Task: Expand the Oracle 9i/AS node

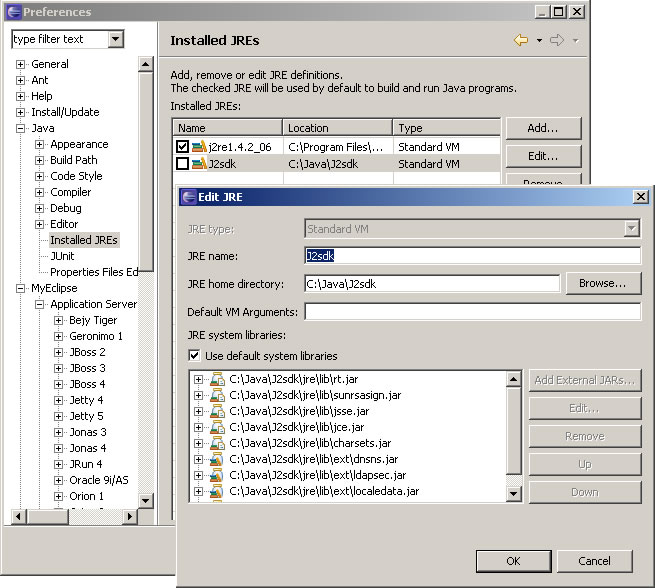Action: 58,480
